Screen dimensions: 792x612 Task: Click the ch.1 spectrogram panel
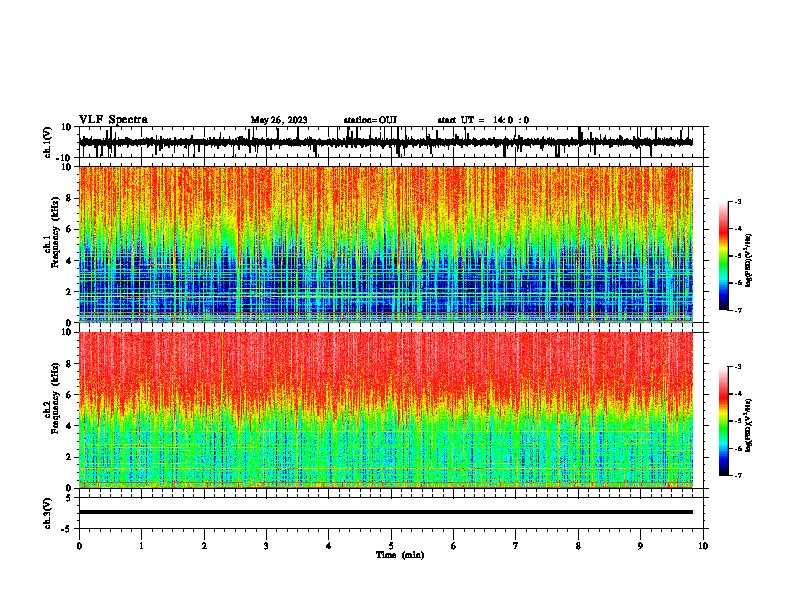(x=386, y=244)
